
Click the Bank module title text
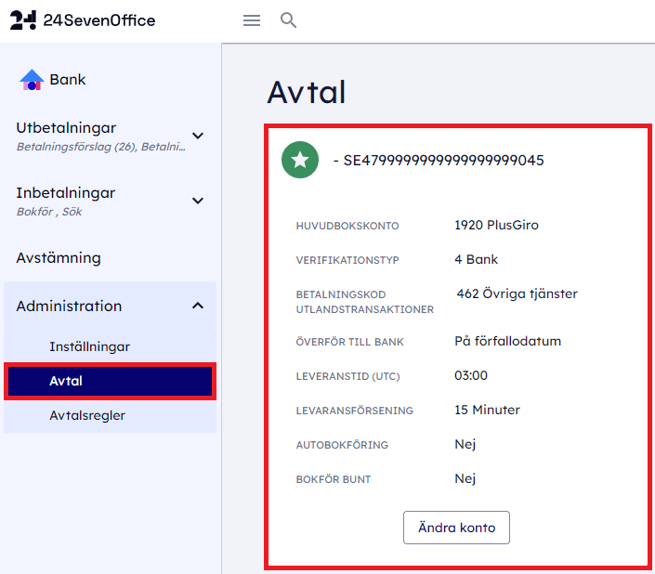[x=68, y=80]
